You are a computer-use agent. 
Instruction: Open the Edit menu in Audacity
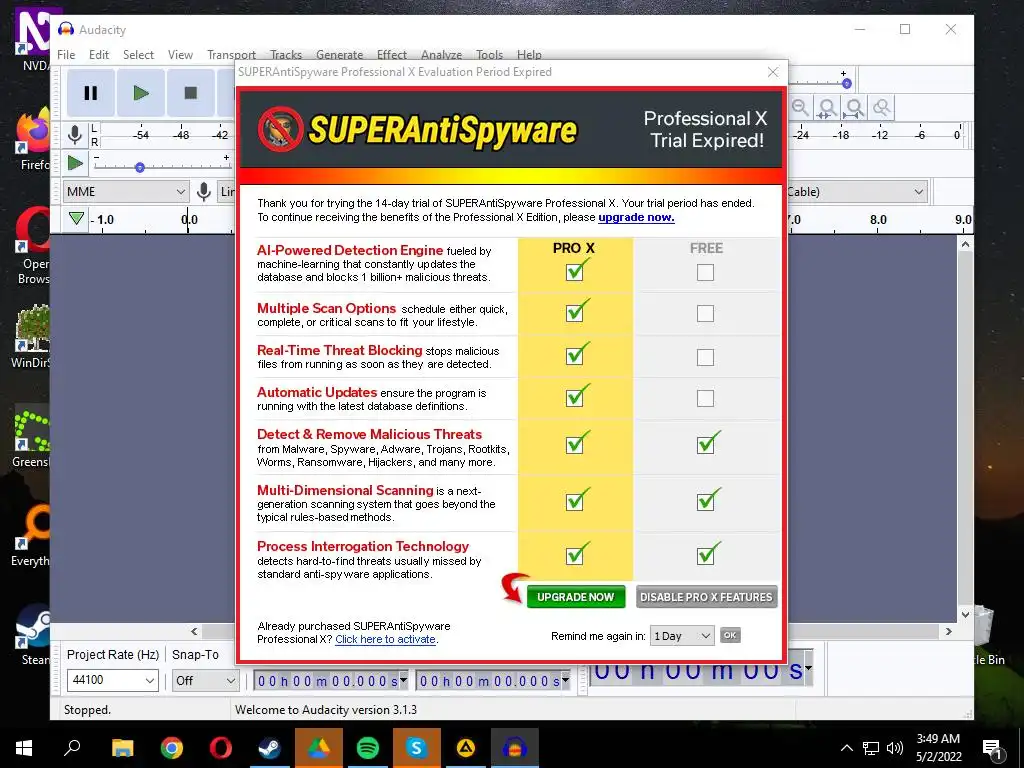tap(99, 55)
